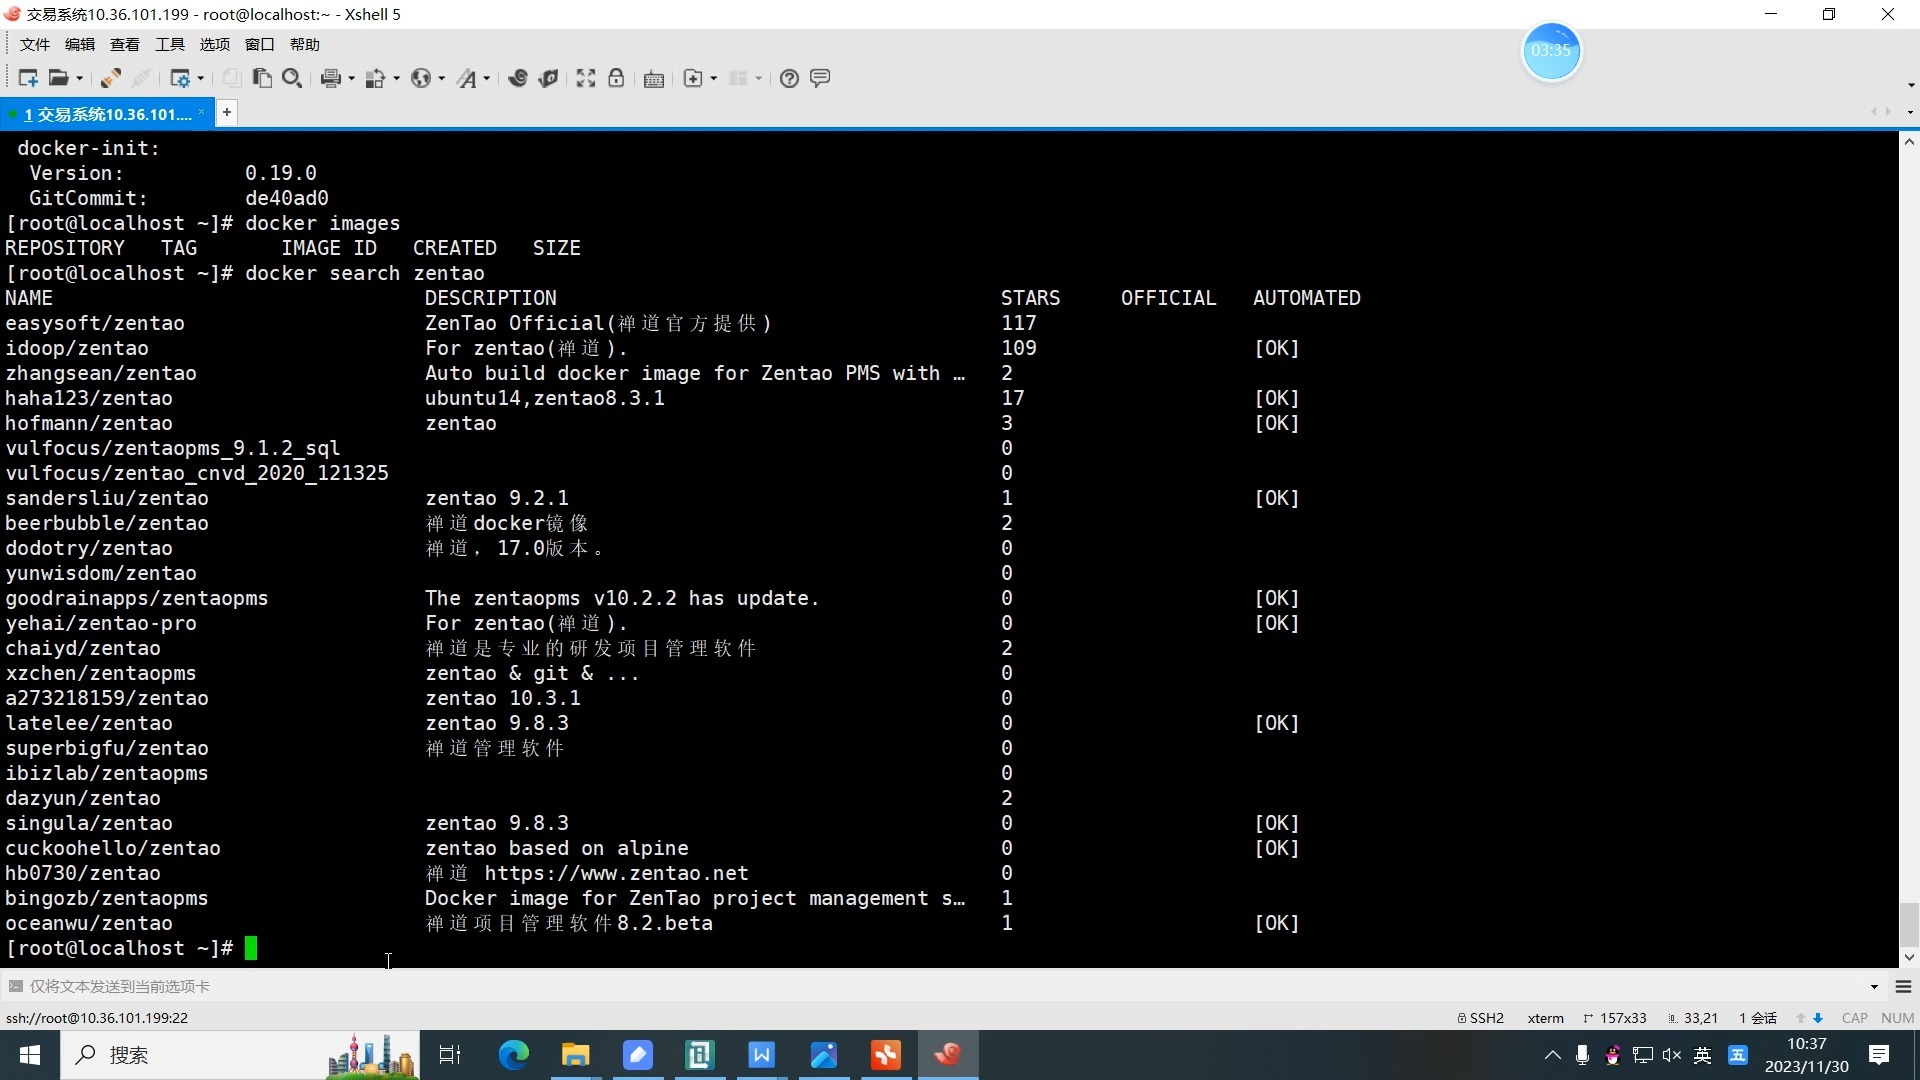Toggle muted volume icon in system tray
The image size is (1920, 1080).
[1672, 1055]
